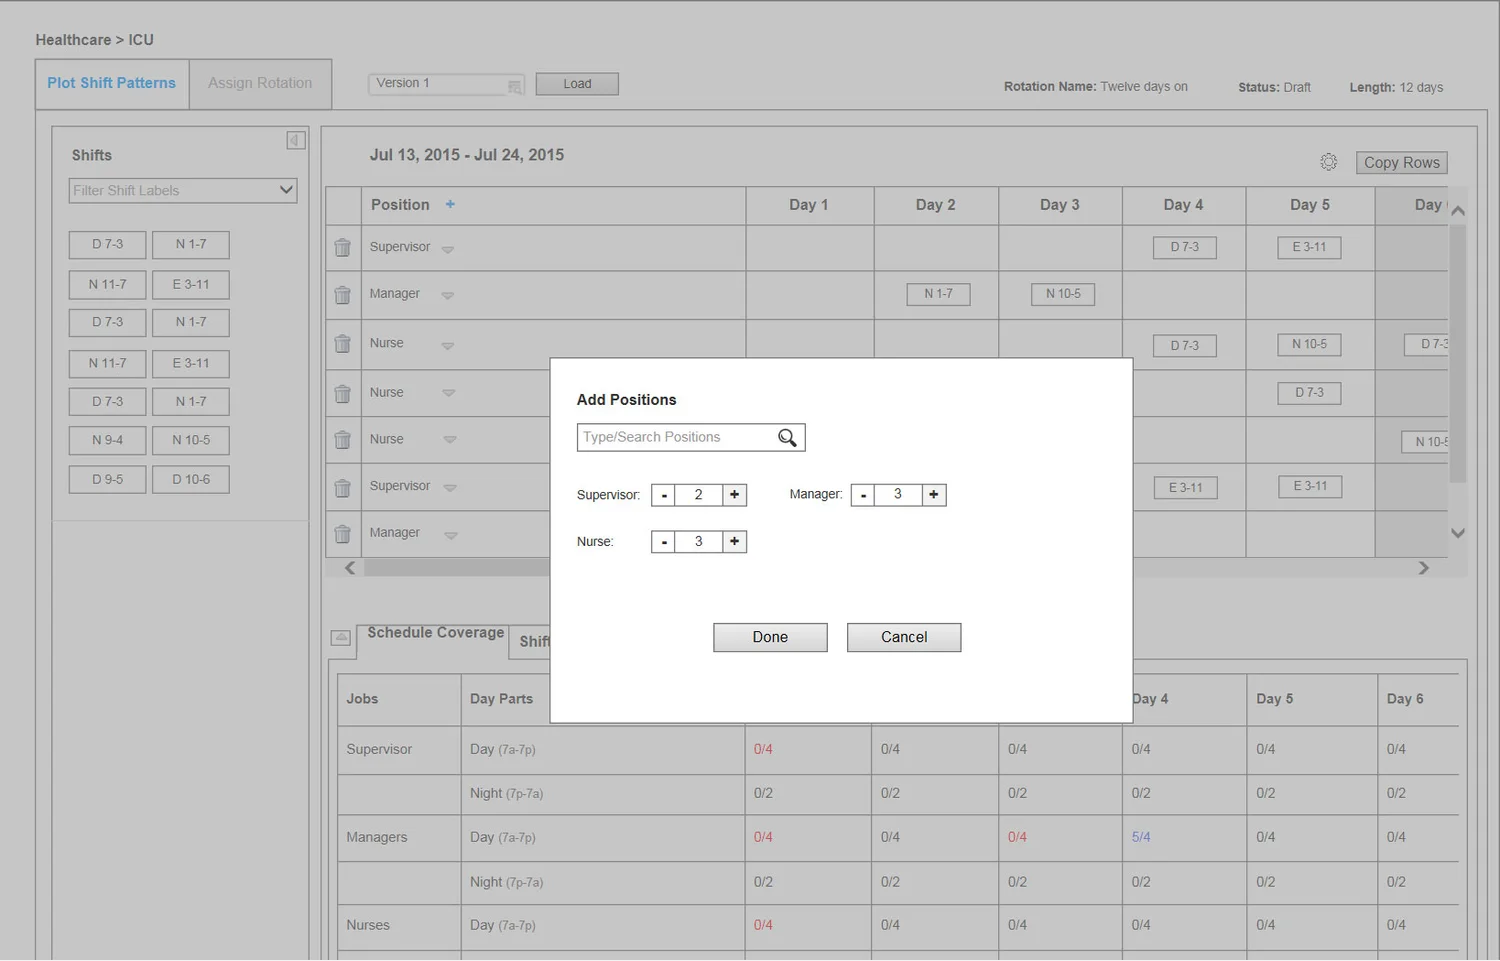Click N 1-7 shift in Manager Day 2
Viewport: 1500px width, 961px height.
pyautogui.click(x=938, y=294)
